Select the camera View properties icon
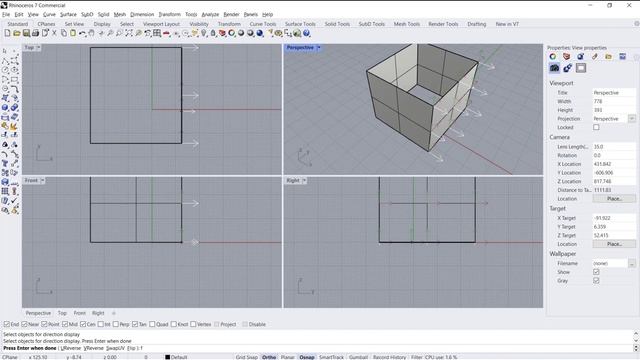 (x=554, y=68)
